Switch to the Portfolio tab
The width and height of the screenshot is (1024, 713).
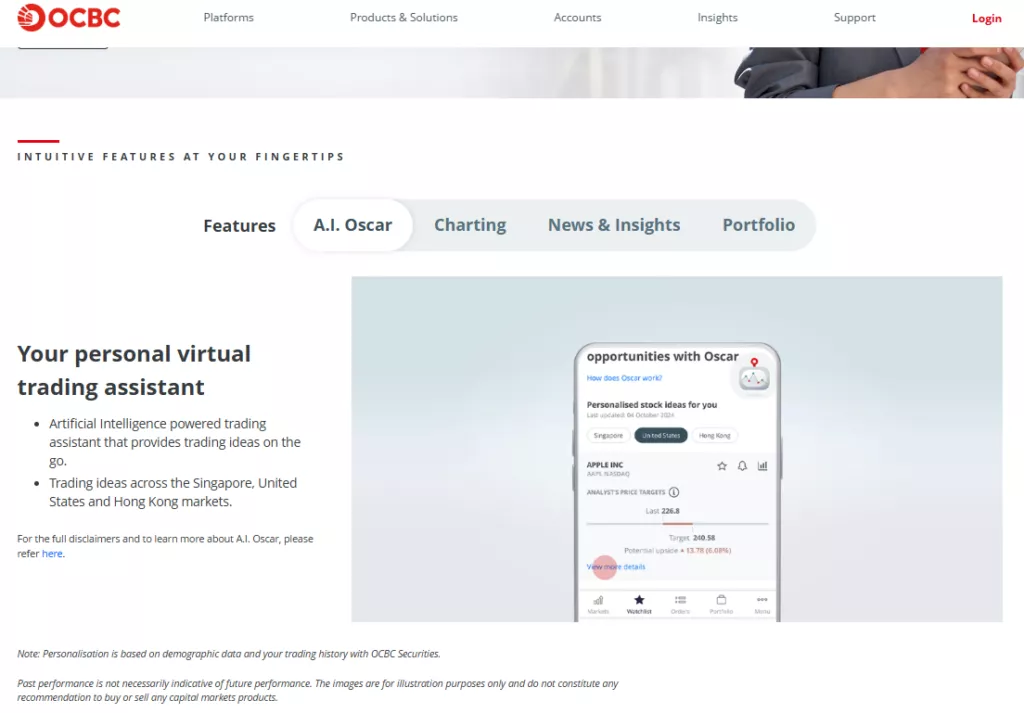758,225
